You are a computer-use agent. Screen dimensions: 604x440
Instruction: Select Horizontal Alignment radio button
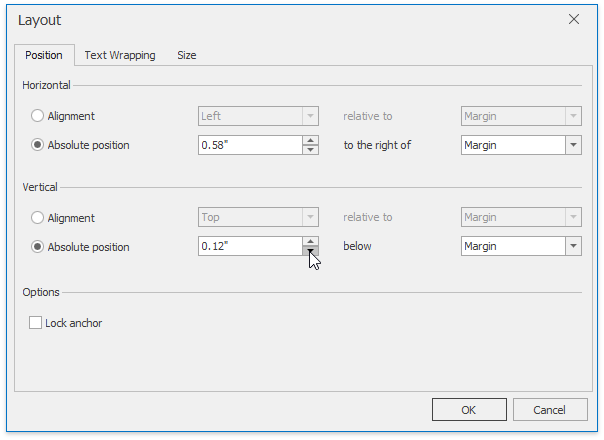click(38, 116)
